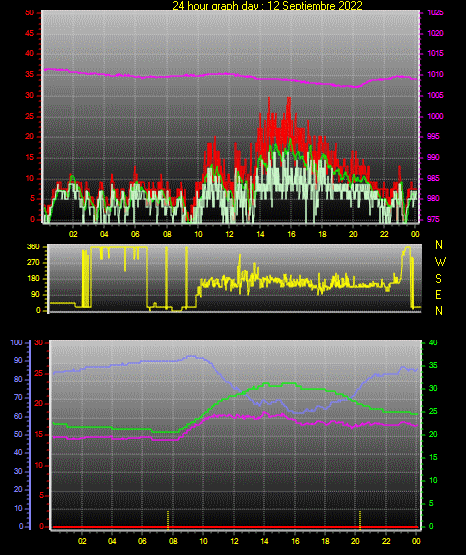Click the red 35 wind speed label

pyautogui.click(x=30, y=75)
